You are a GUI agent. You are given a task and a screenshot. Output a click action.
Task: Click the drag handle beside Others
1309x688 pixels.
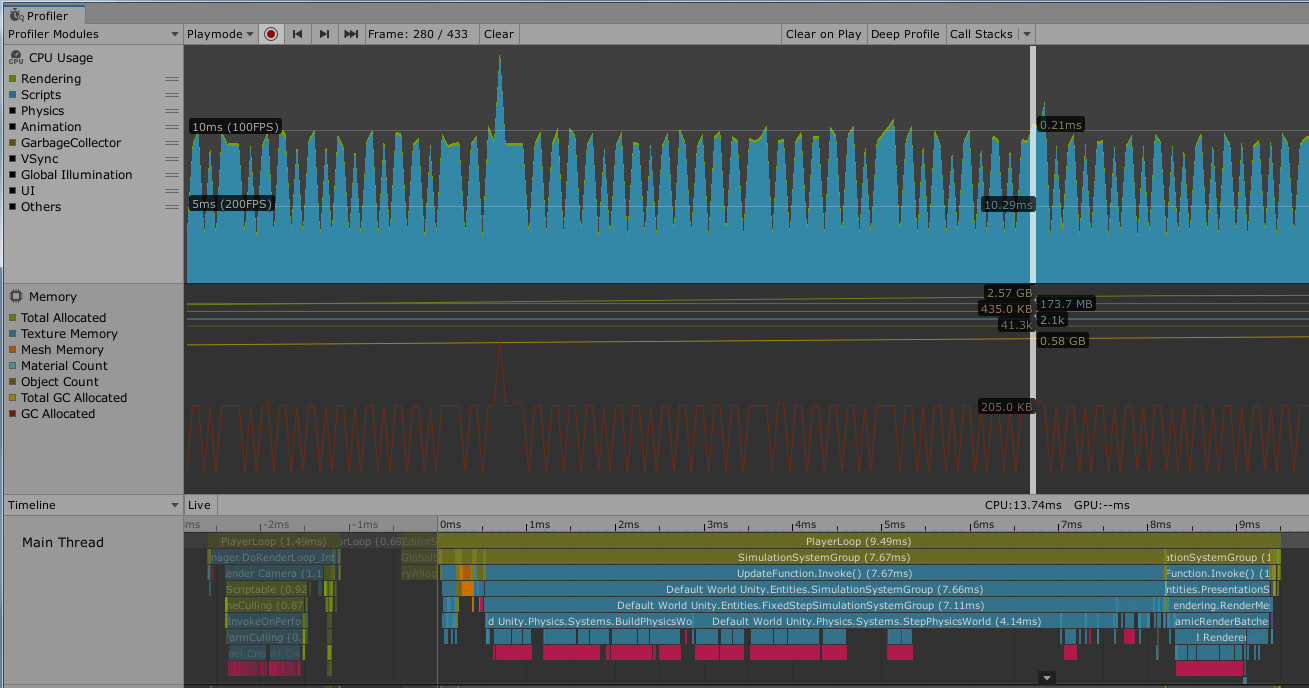(172, 207)
